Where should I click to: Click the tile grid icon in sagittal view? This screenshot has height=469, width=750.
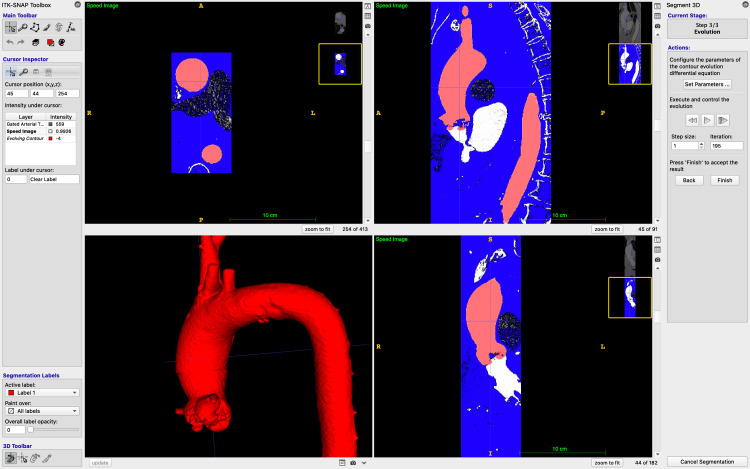658,16
